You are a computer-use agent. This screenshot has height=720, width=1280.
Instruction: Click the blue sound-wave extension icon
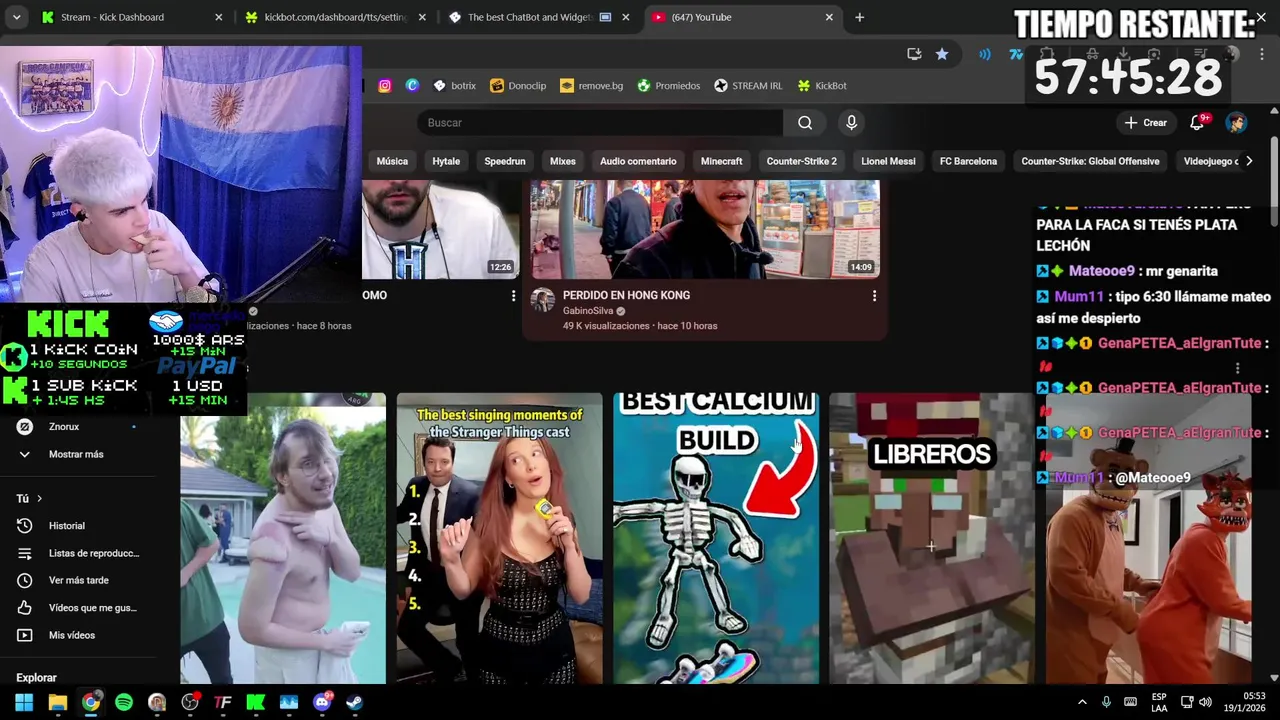(985, 54)
